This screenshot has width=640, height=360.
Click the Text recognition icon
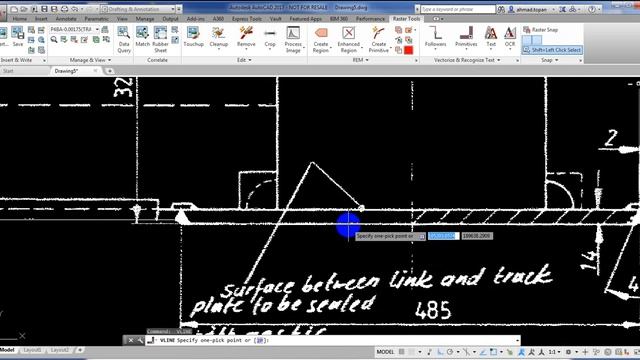491,33
